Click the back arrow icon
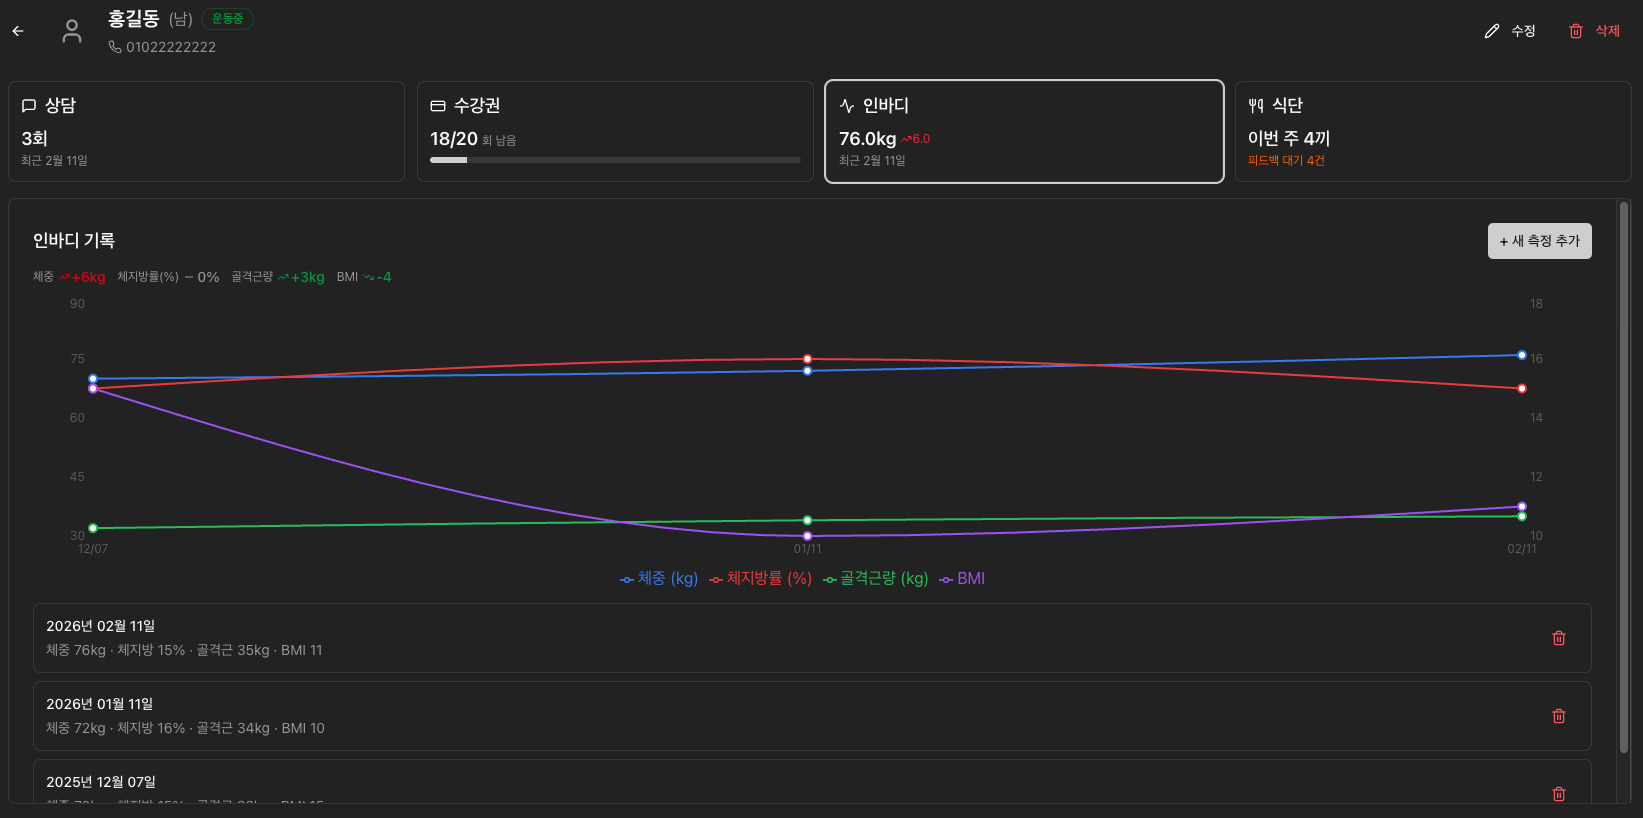1643x818 pixels. (x=18, y=31)
